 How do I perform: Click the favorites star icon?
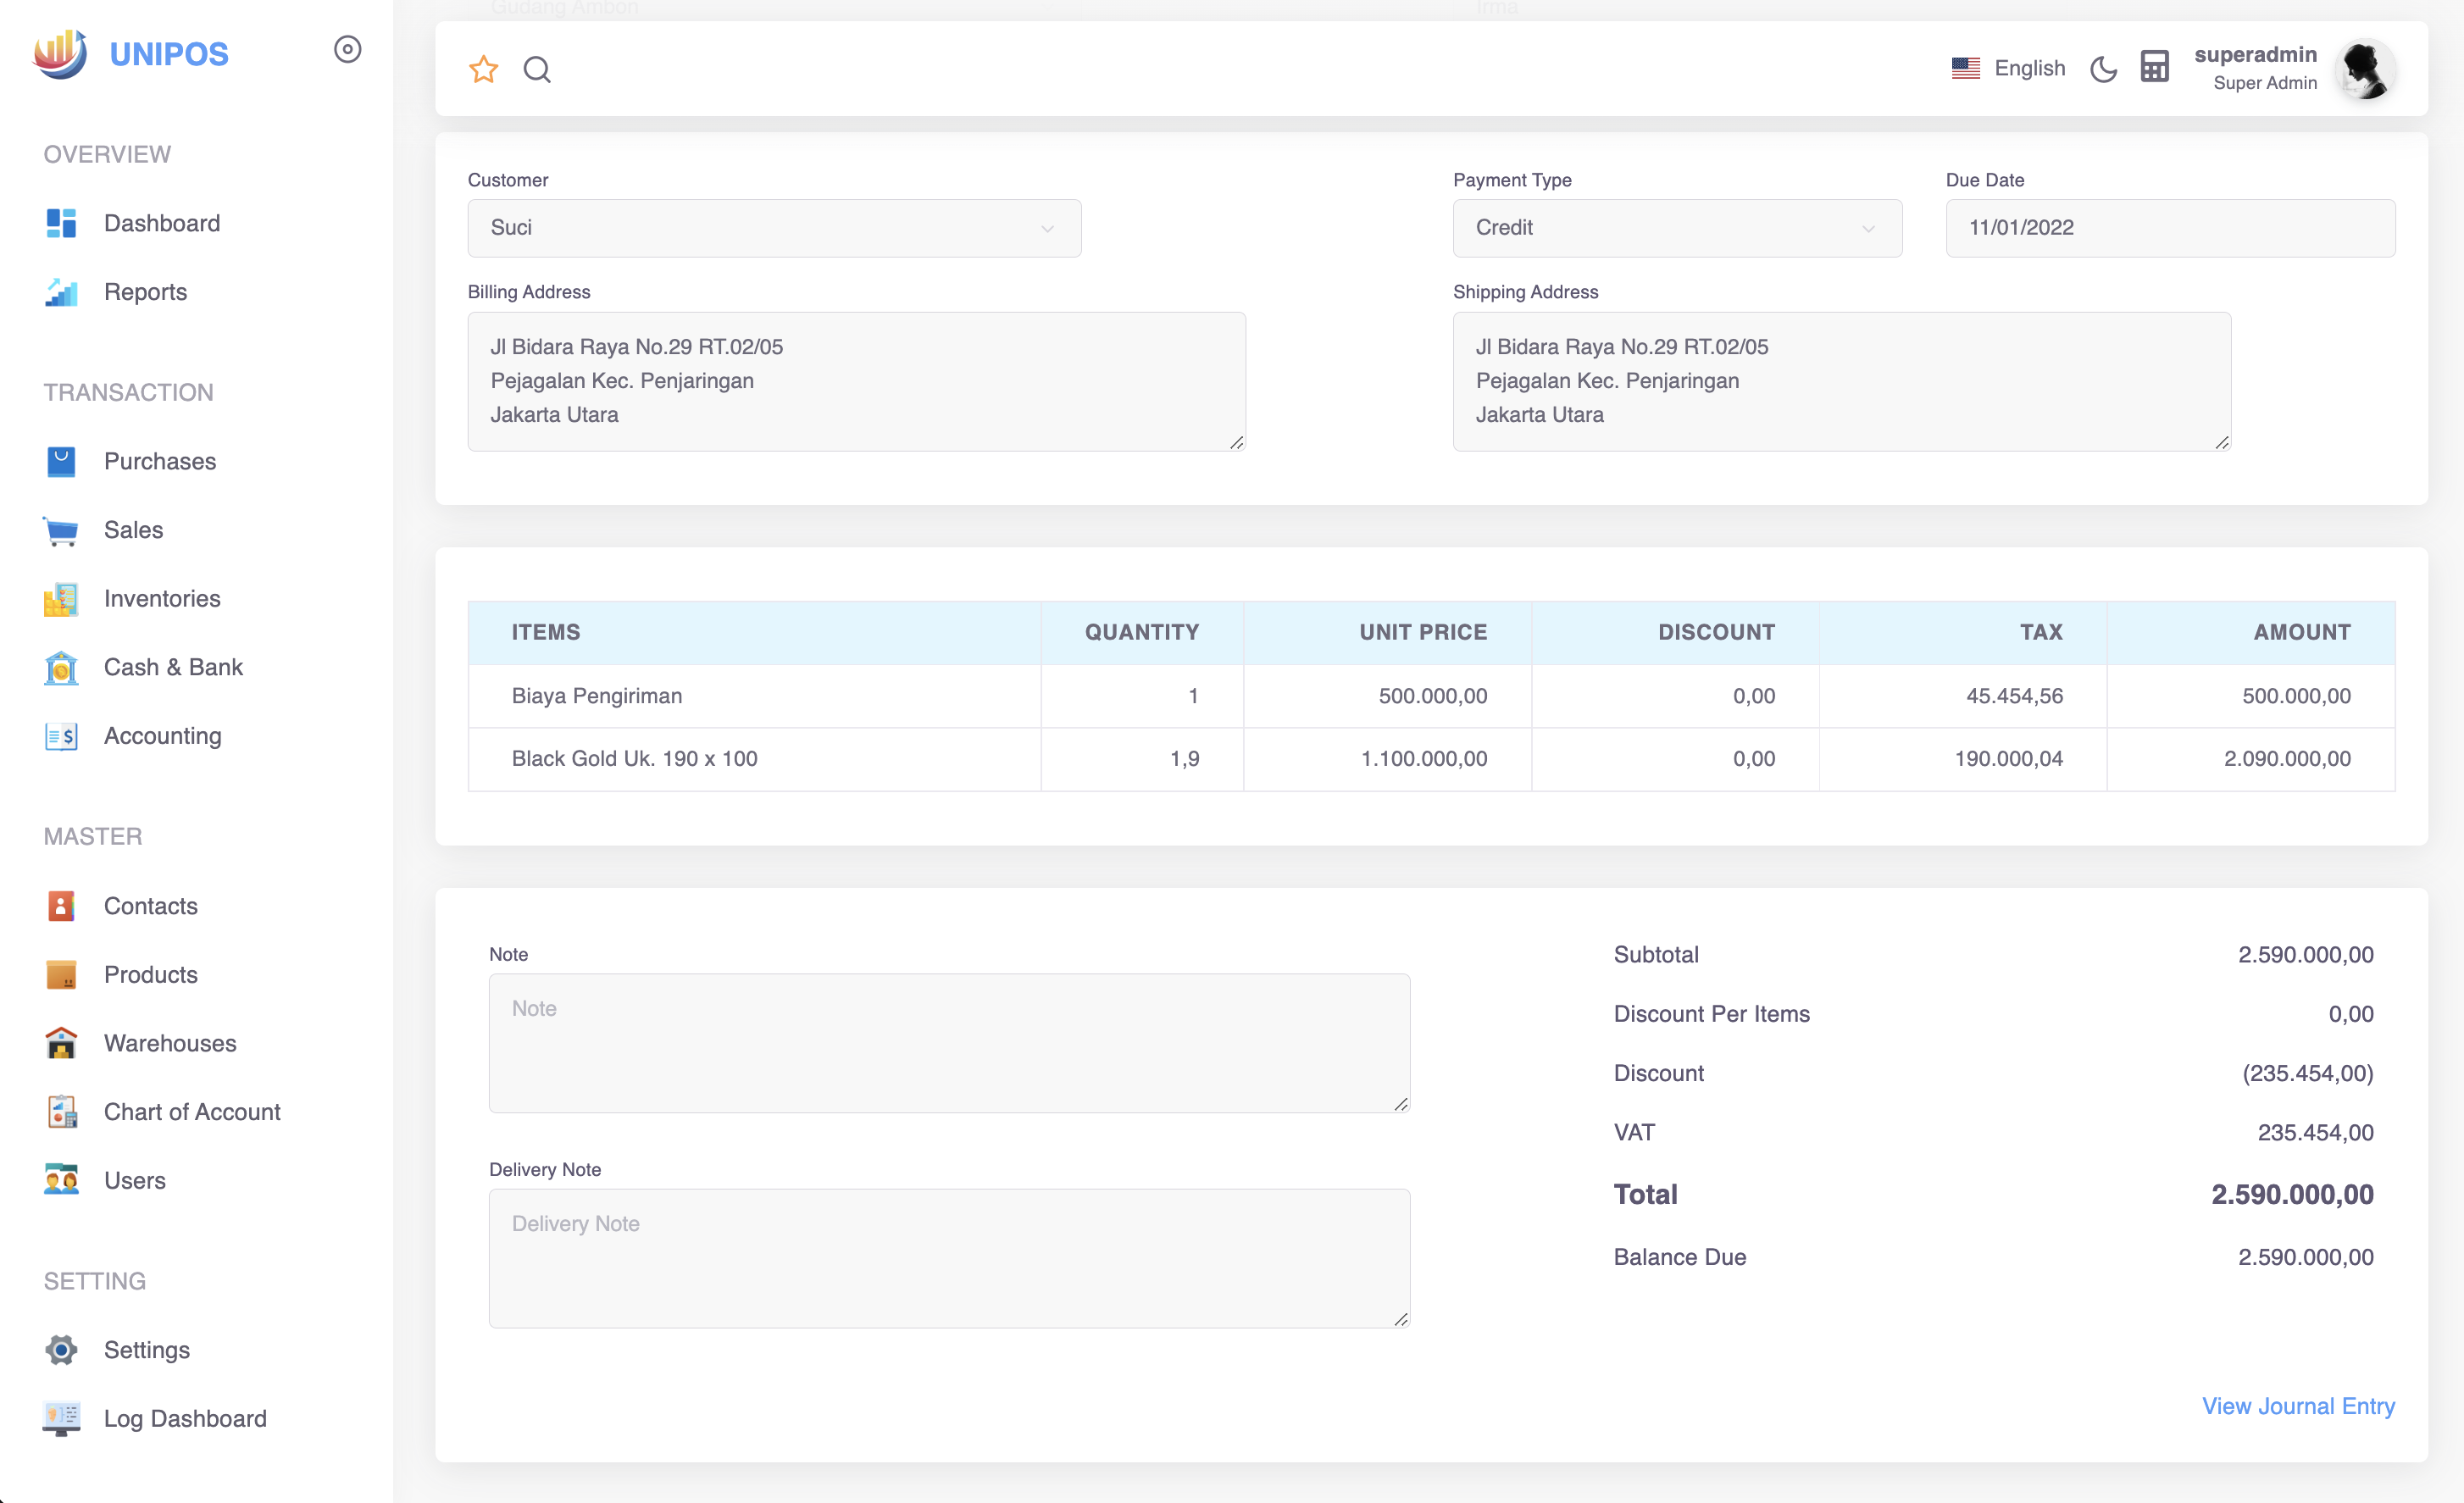click(x=483, y=69)
